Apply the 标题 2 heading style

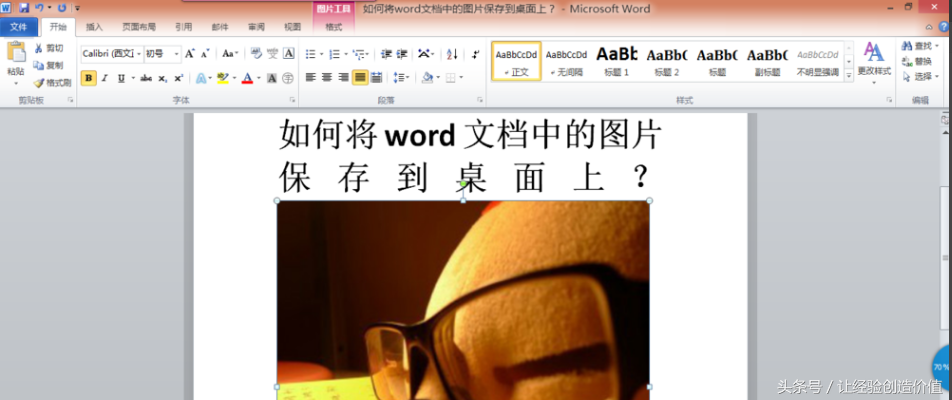[667, 61]
